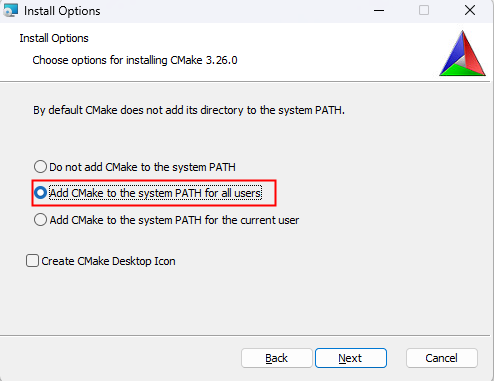The height and width of the screenshot is (381, 494).
Task: Click the 'for the current user' option label text
Action: click(174, 220)
